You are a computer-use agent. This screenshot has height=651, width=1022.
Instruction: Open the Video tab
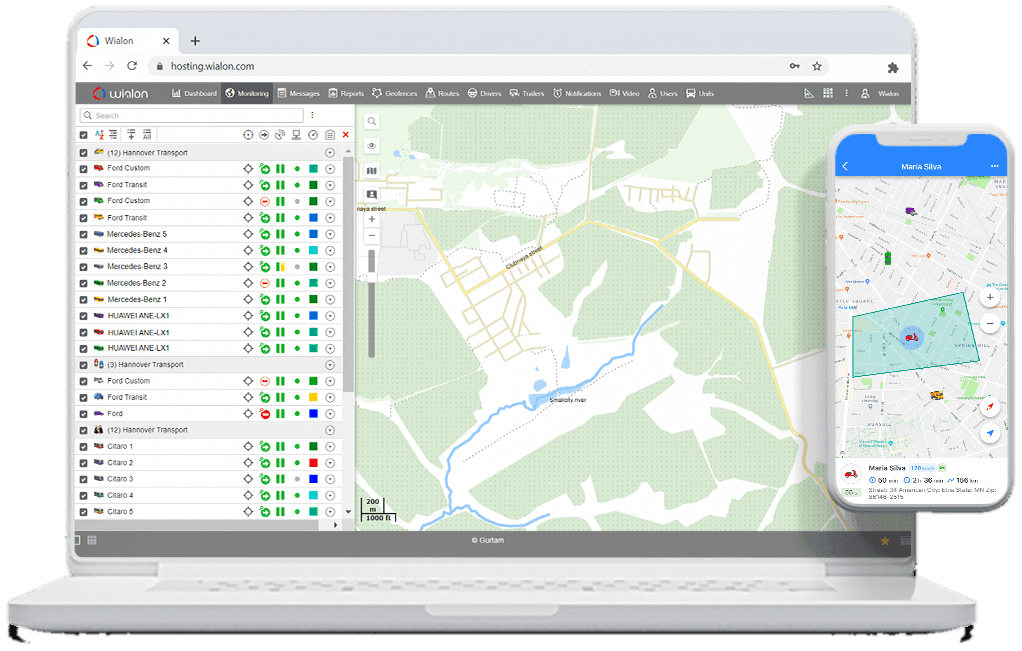tap(624, 93)
